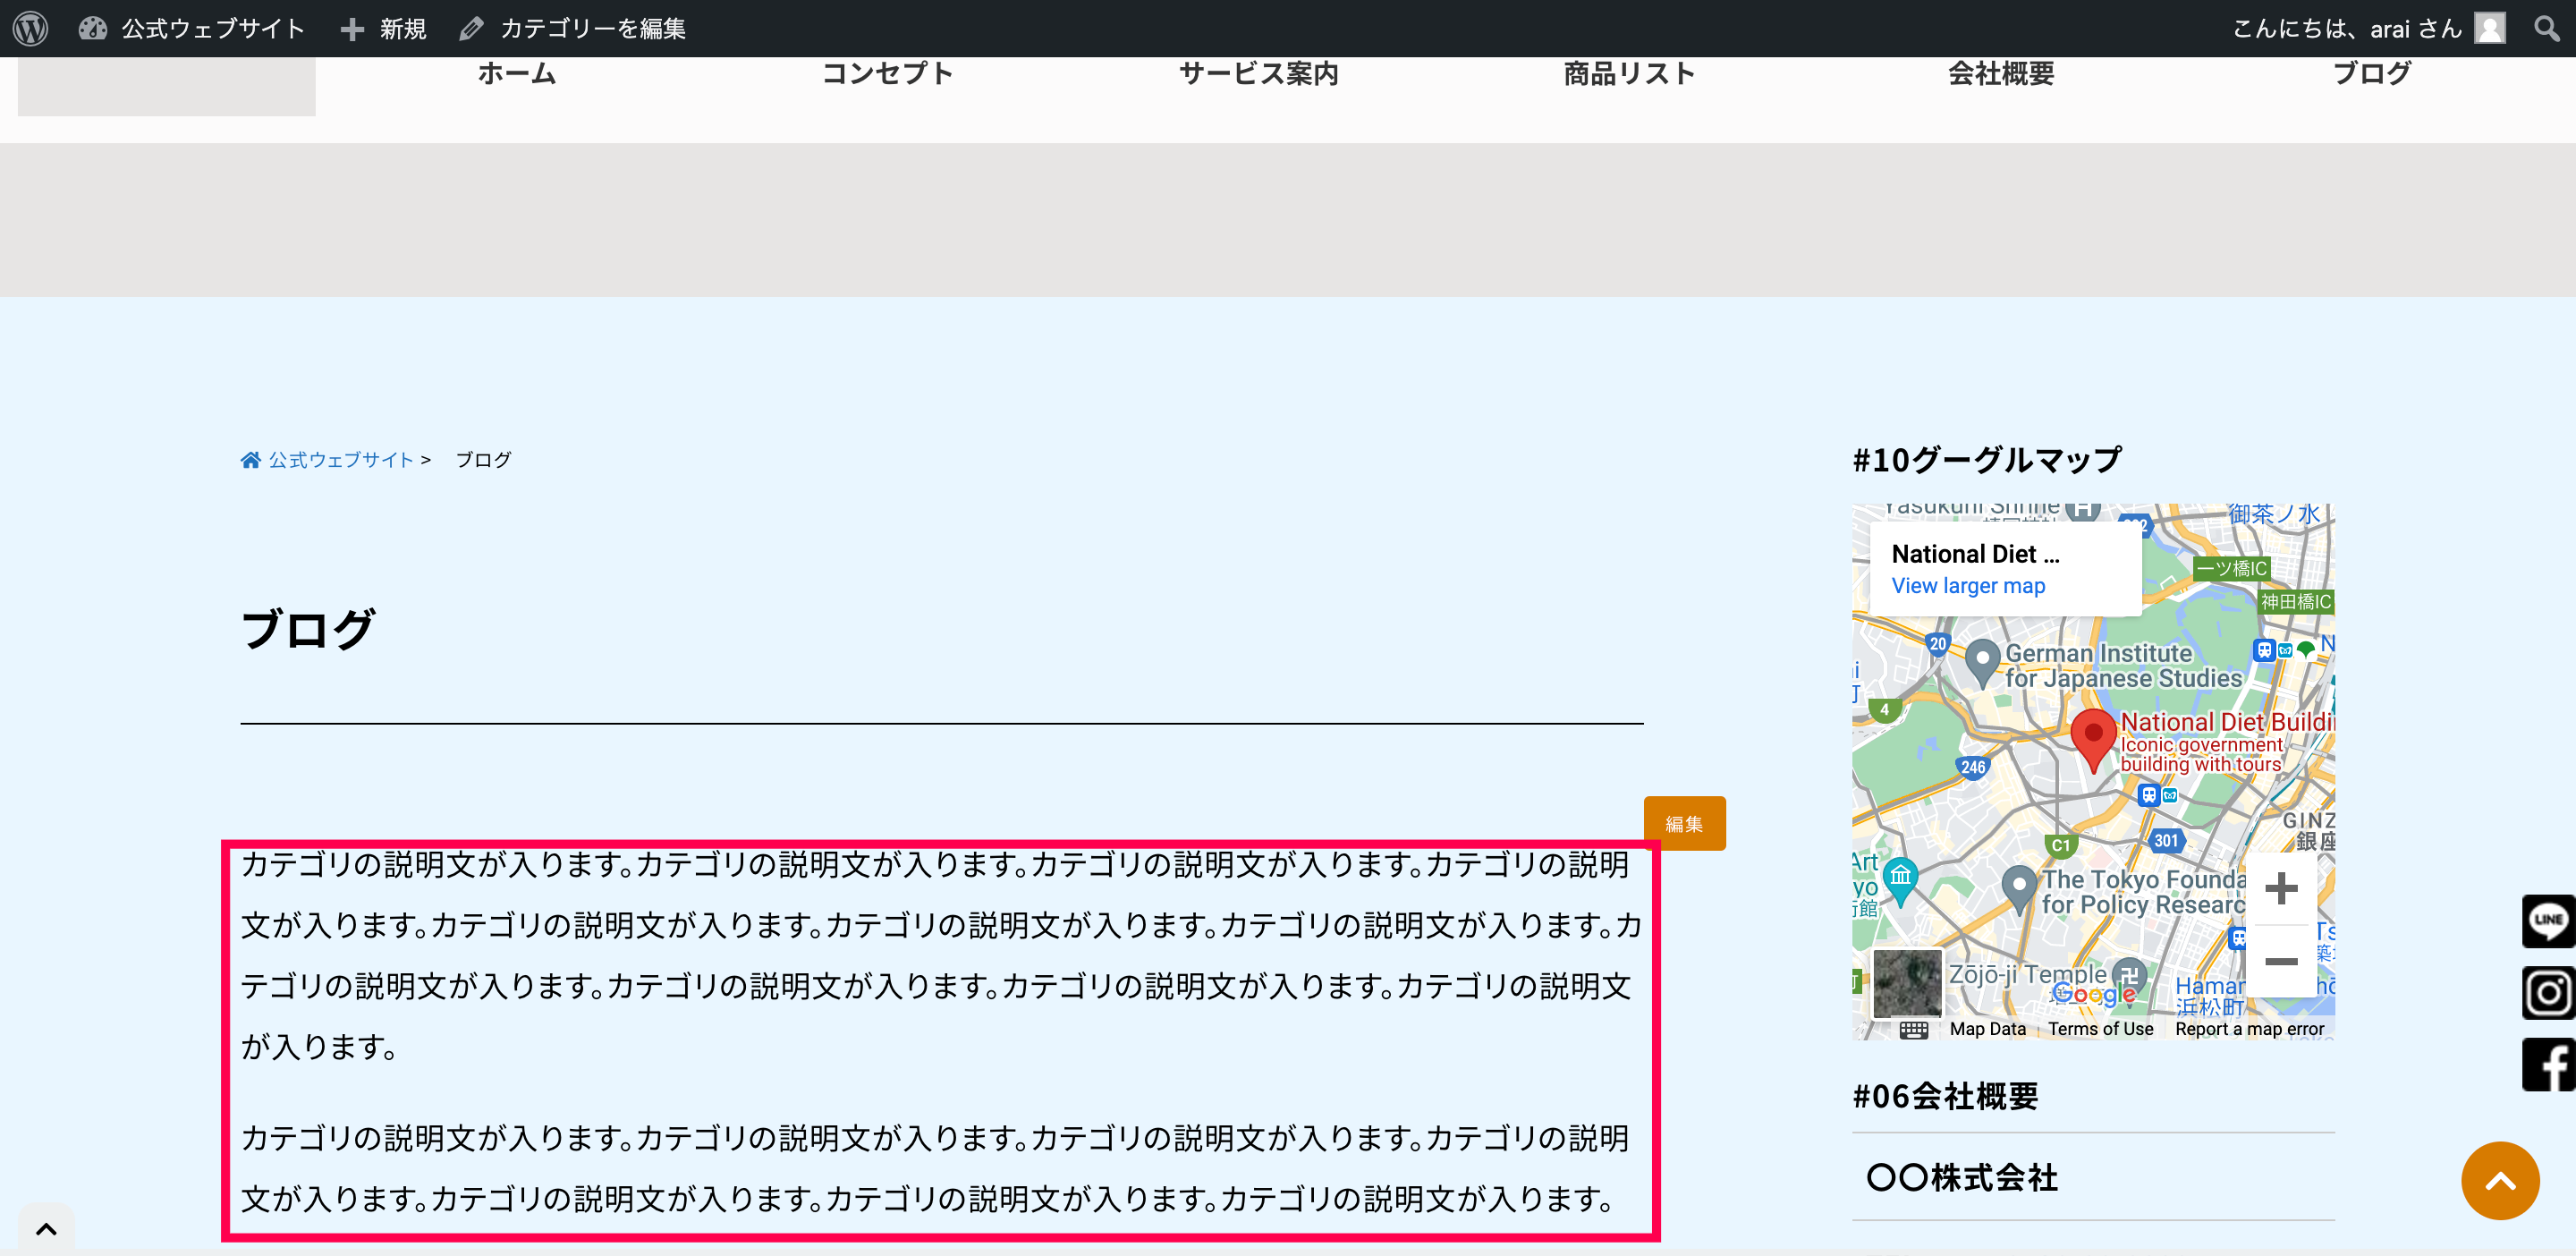This screenshot has width=2576, height=1256.
Task: Click the map zoom out minus
Action: click(x=2280, y=961)
